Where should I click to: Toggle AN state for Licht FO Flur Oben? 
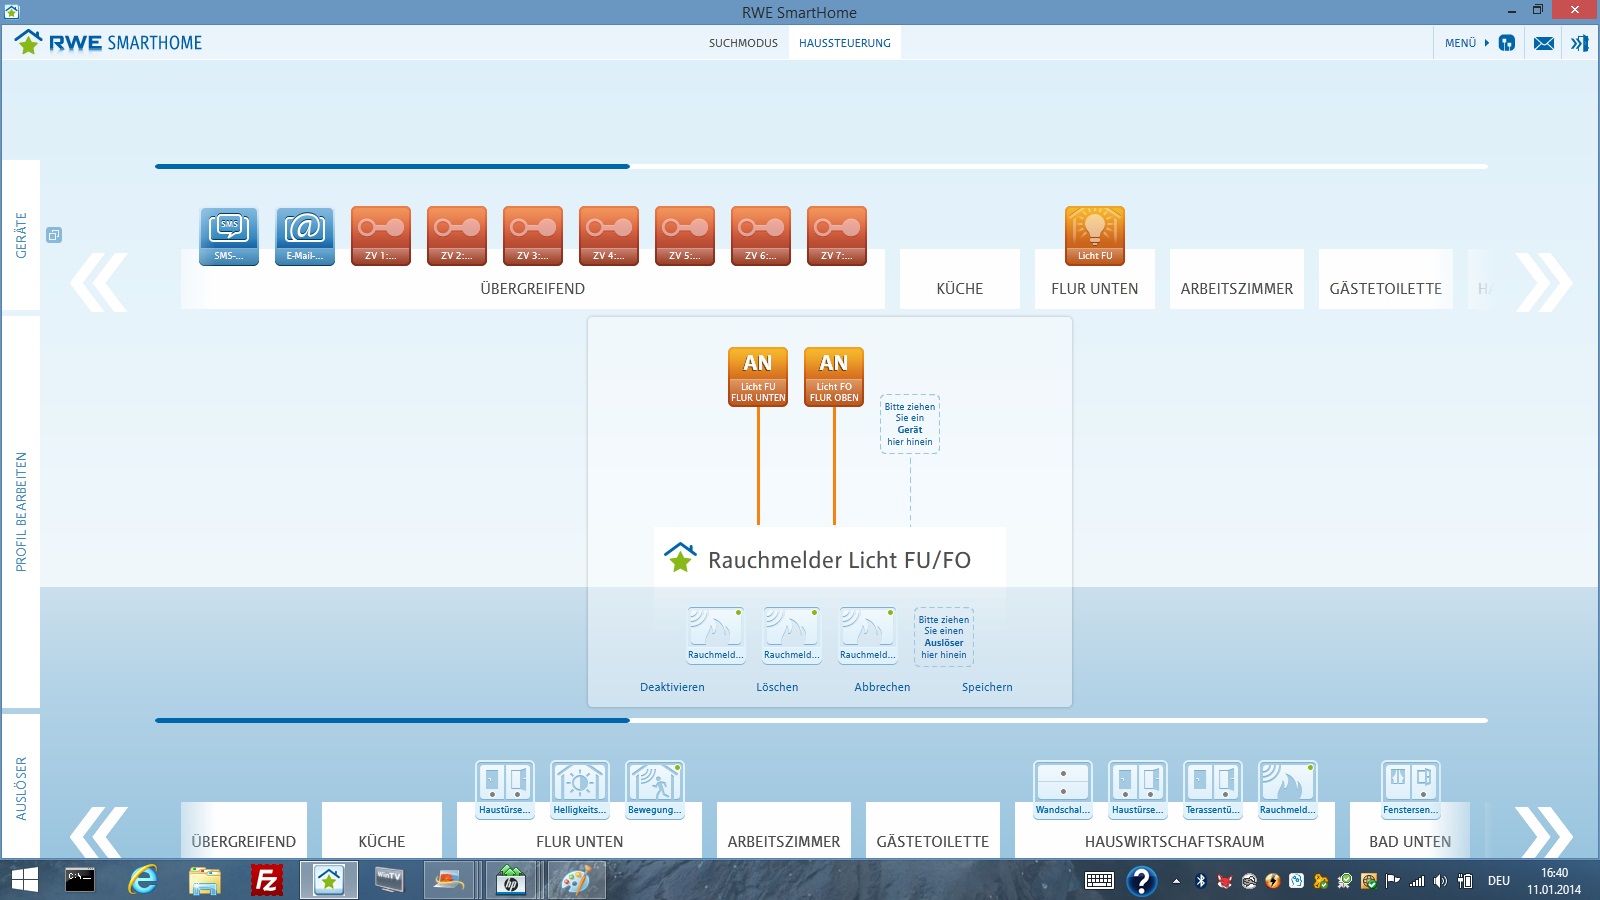click(834, 376)
